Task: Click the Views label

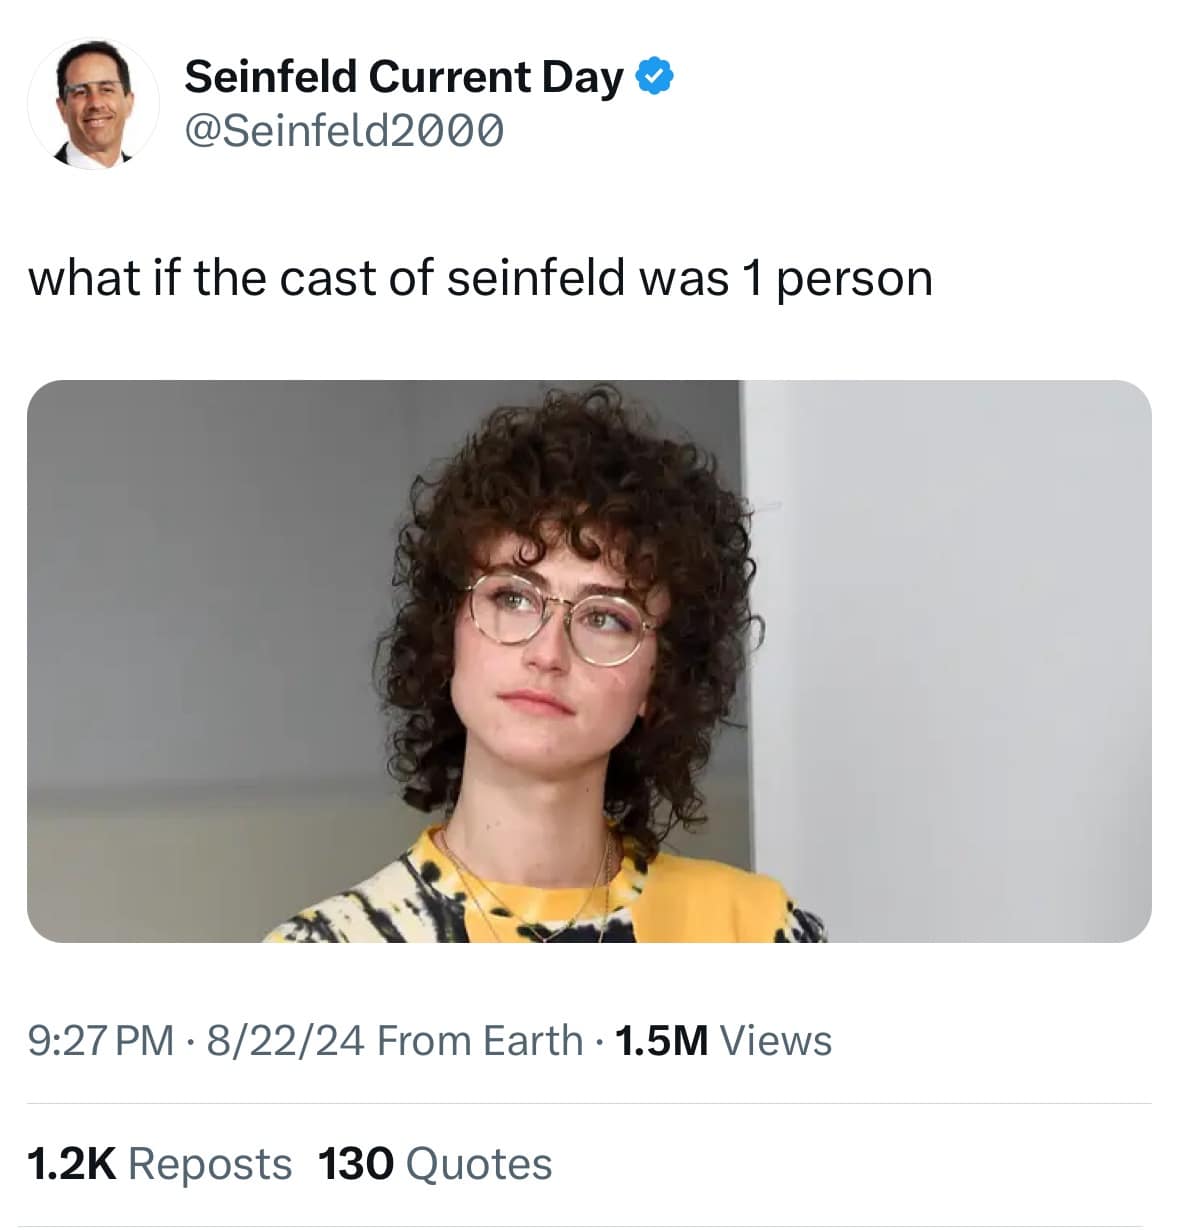Action: point(776,1040)
